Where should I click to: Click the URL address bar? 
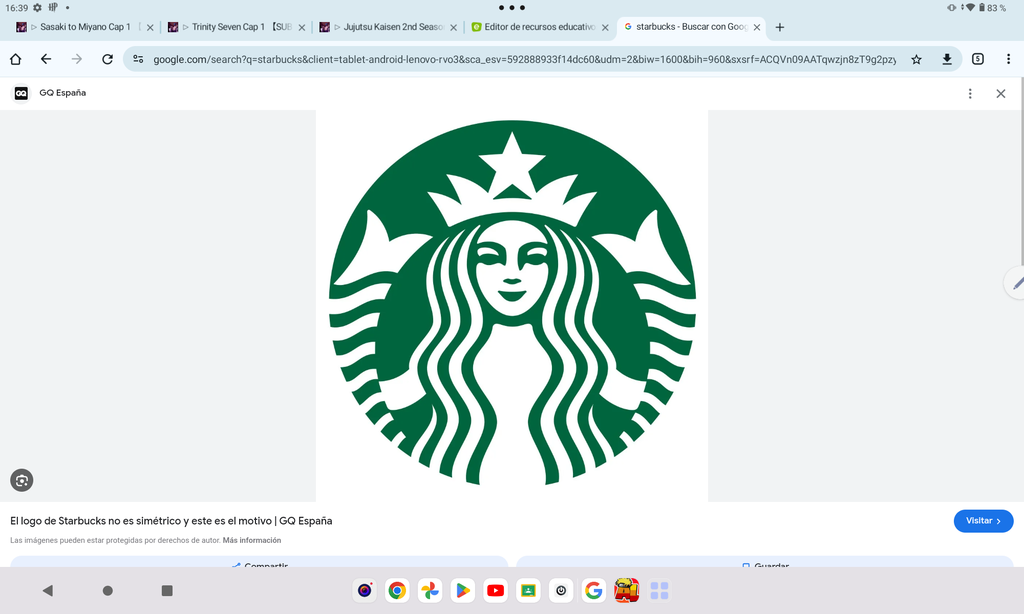click(524, 59)
